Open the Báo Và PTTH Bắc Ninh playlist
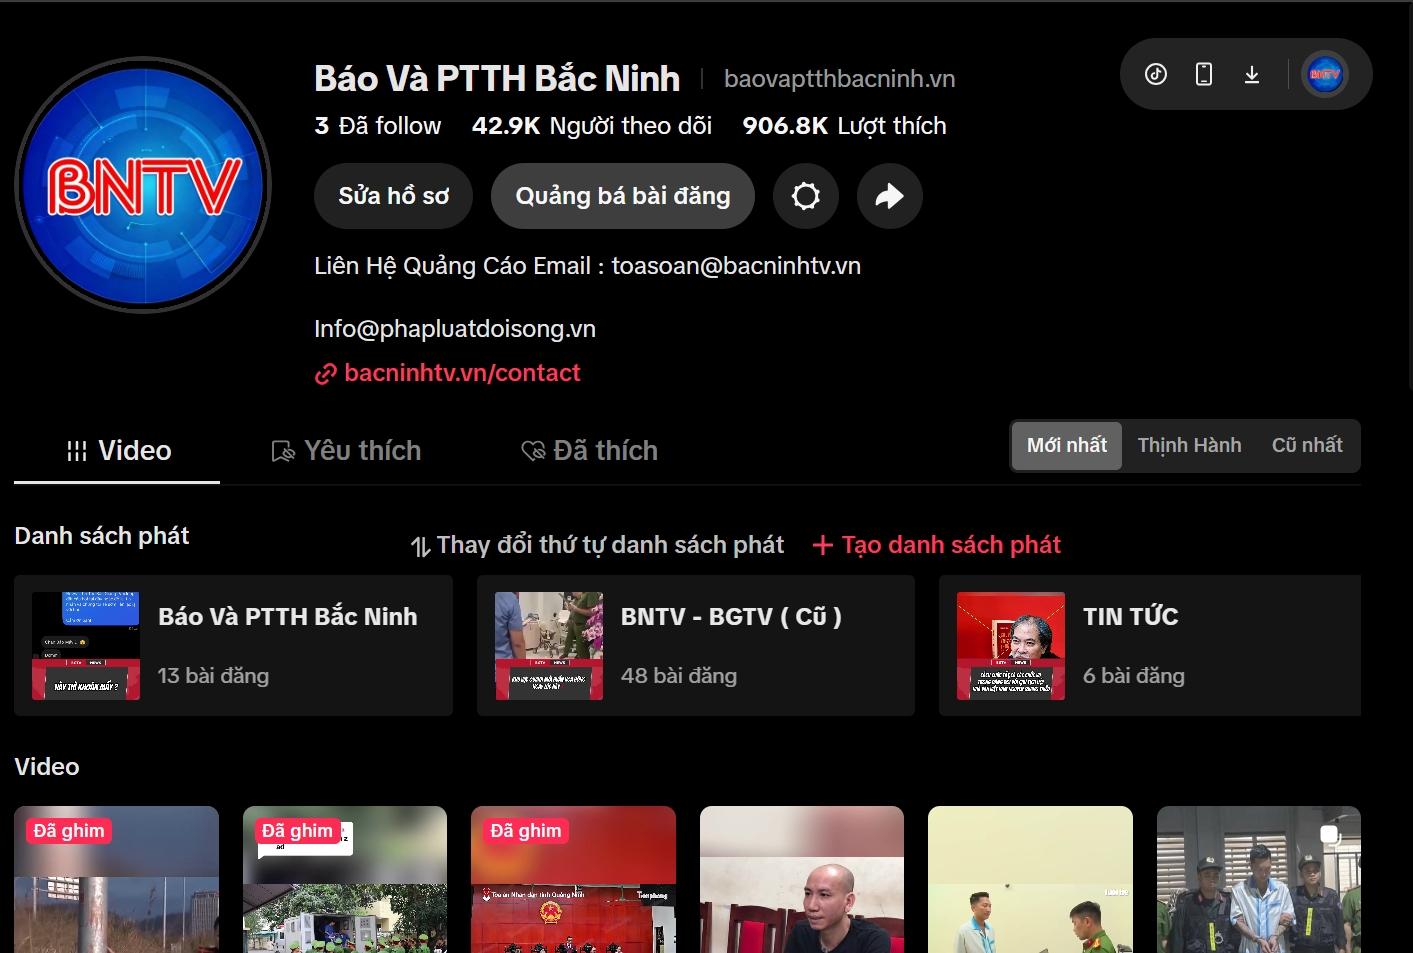 (x=233, y=645)
